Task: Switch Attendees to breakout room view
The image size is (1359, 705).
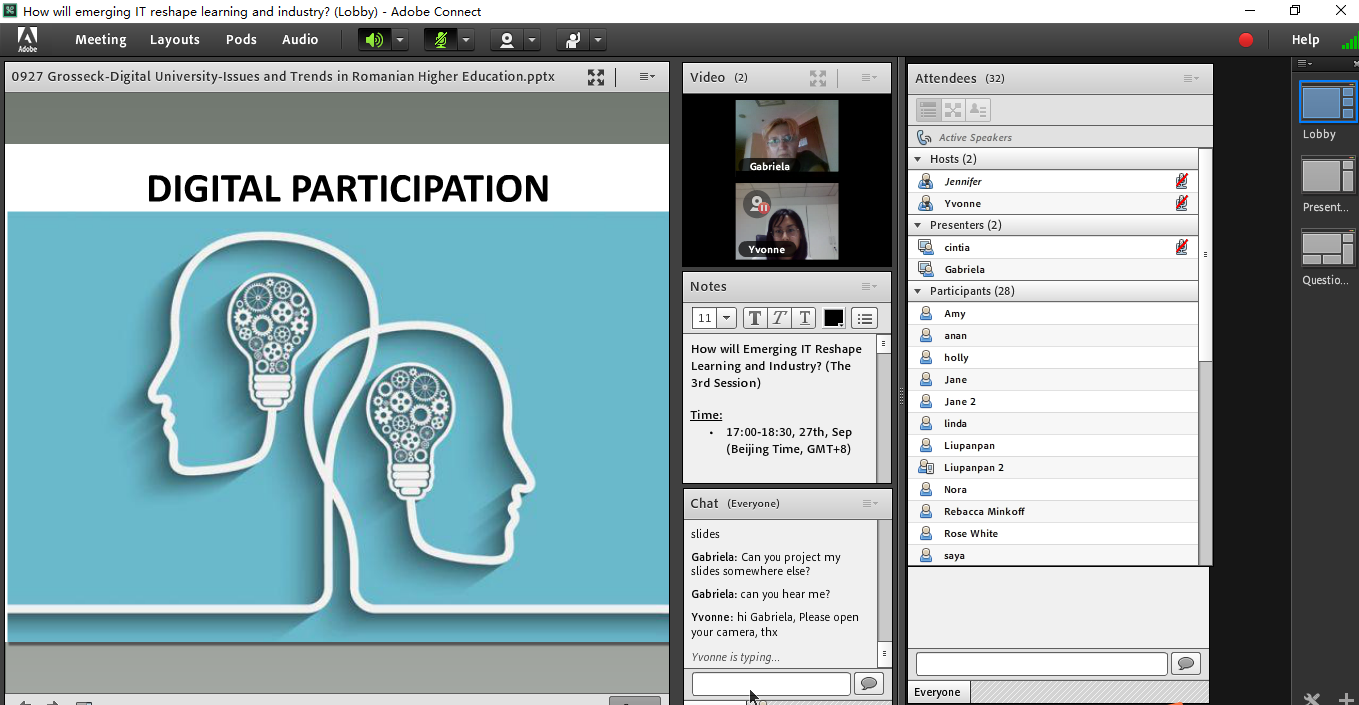Action: pyautogui.click(x=953, y=110)
